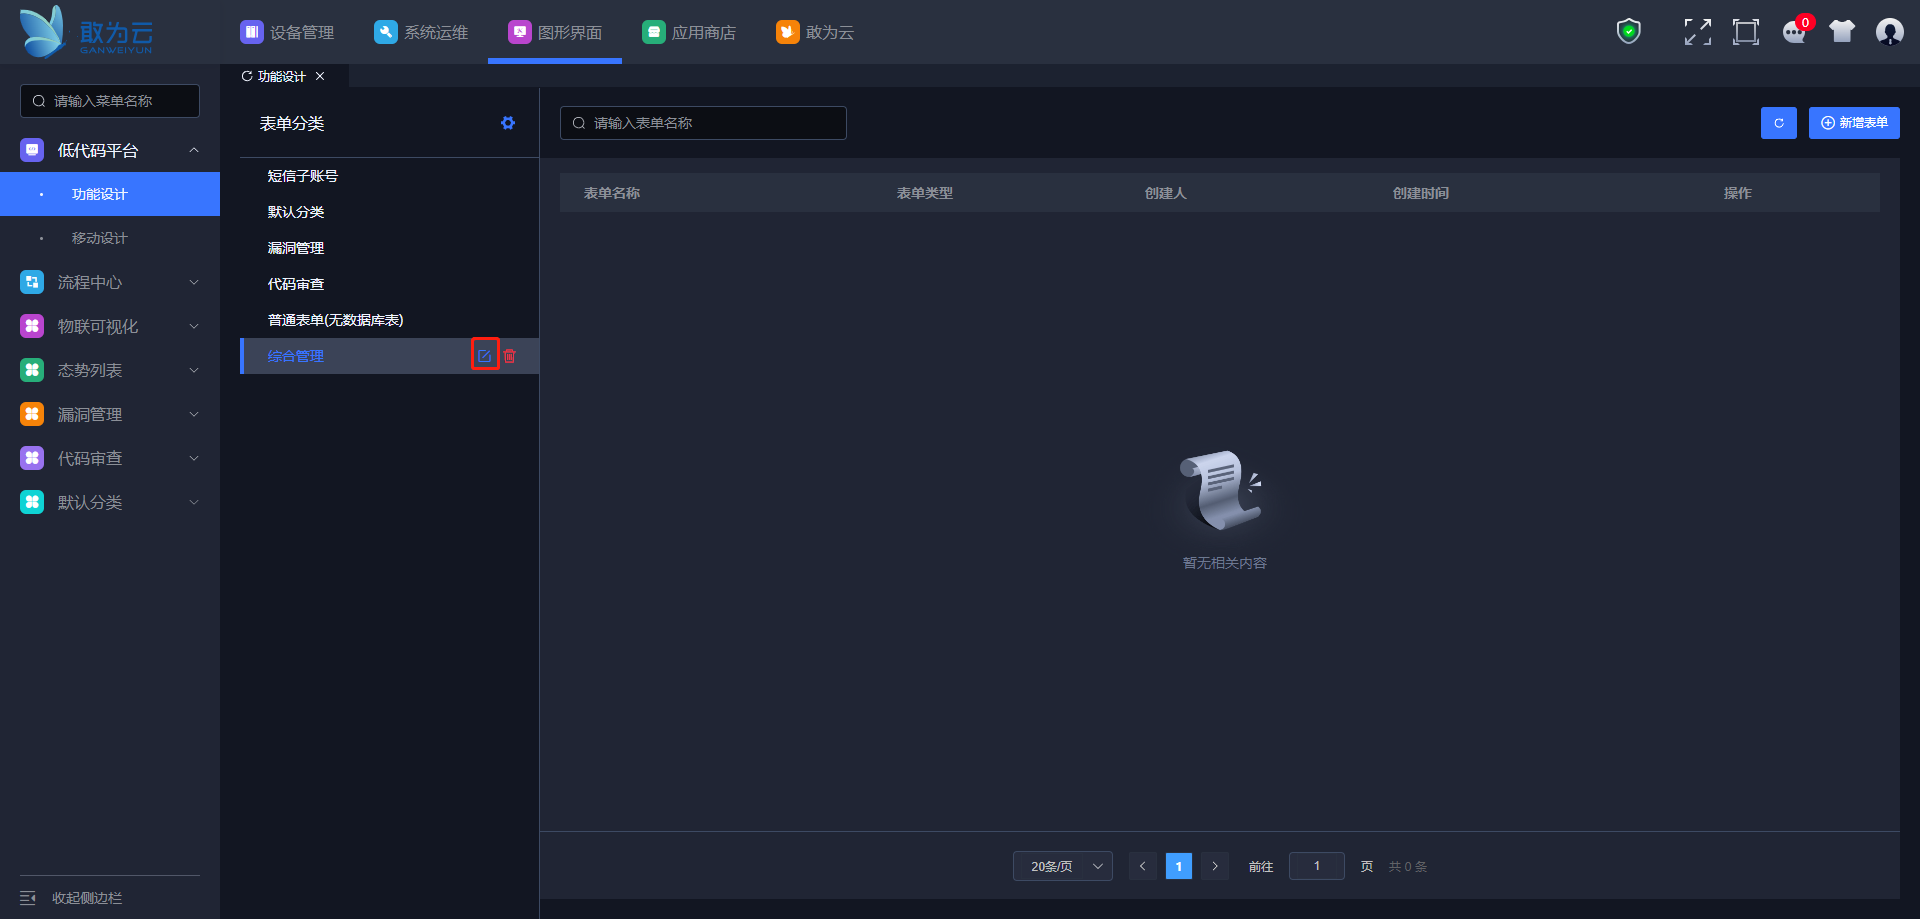Open the 设备管理 top menu
Screen dimensions: 1920x919
pyautogui.click(x=287, y=32)
